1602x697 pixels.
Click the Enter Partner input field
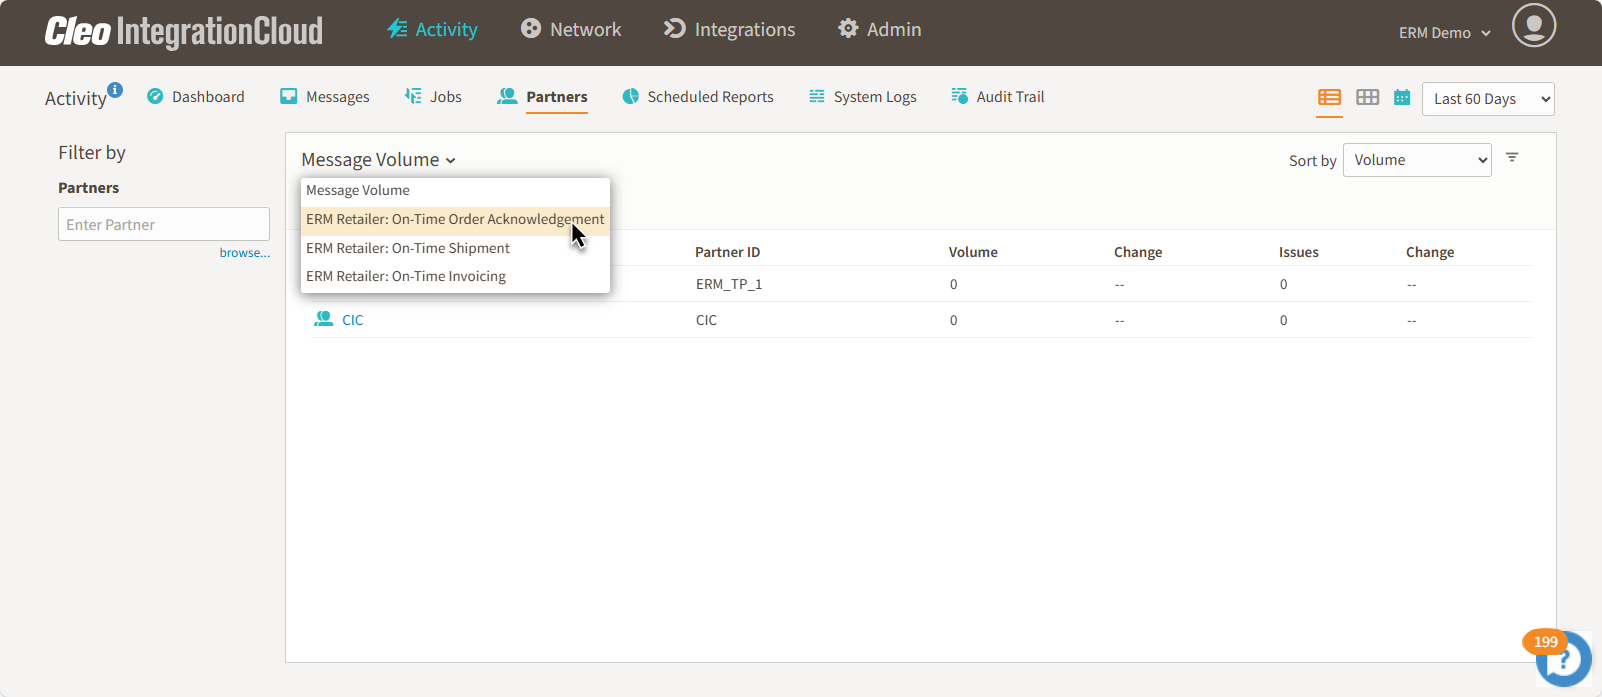tap(164, 225)
